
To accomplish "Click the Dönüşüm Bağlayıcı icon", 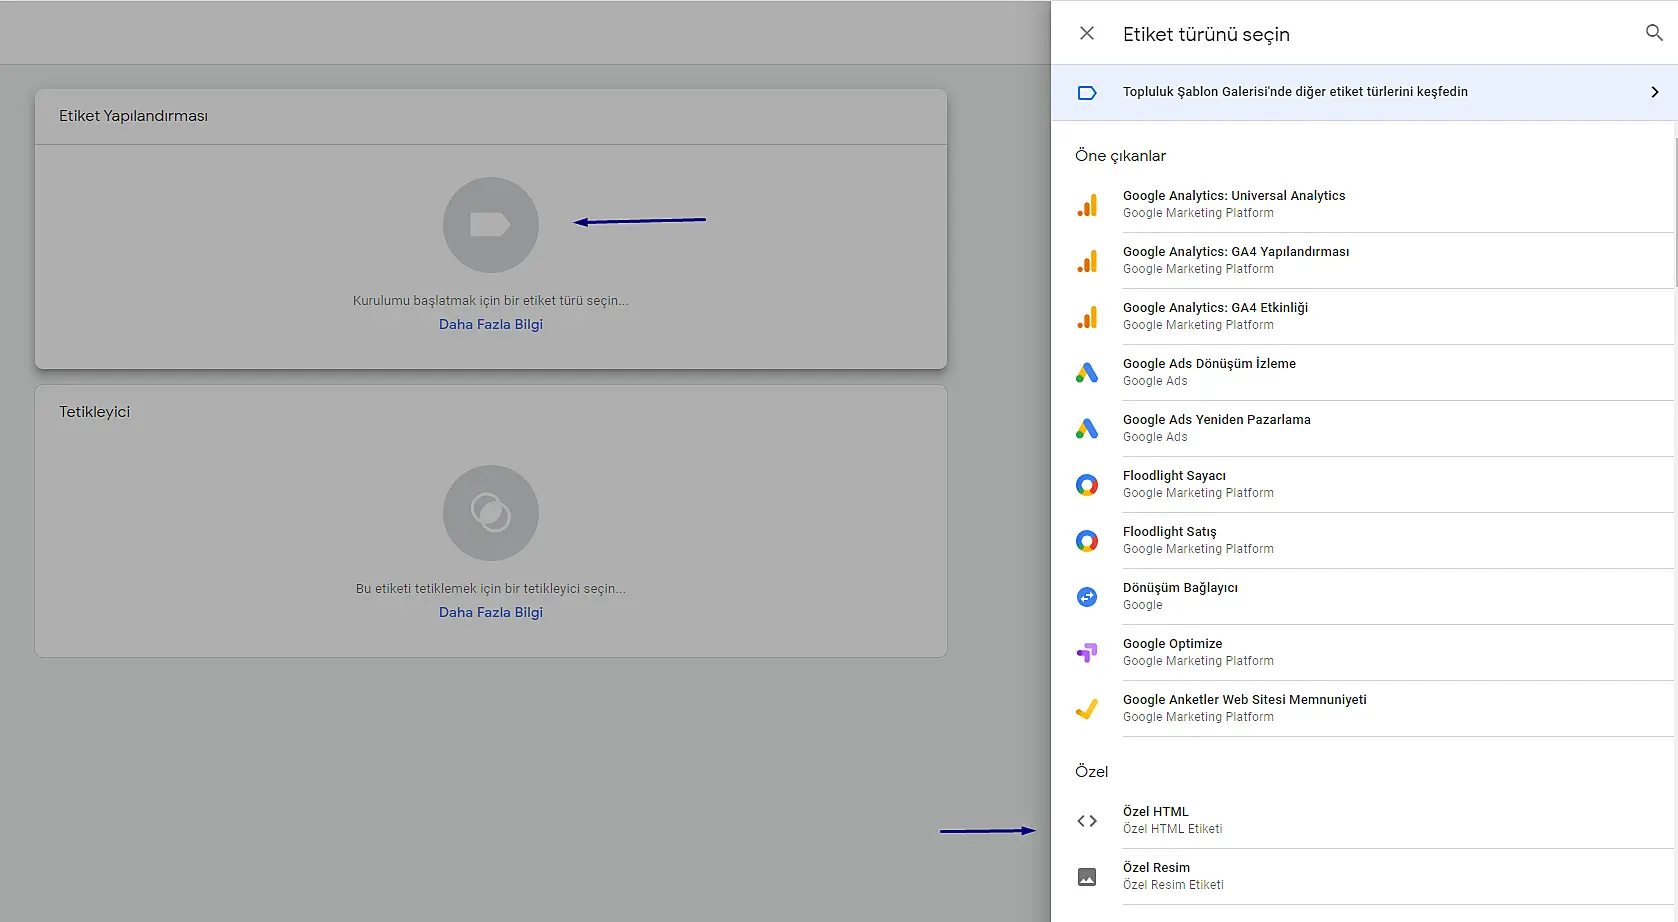I will coord(1087,597).
